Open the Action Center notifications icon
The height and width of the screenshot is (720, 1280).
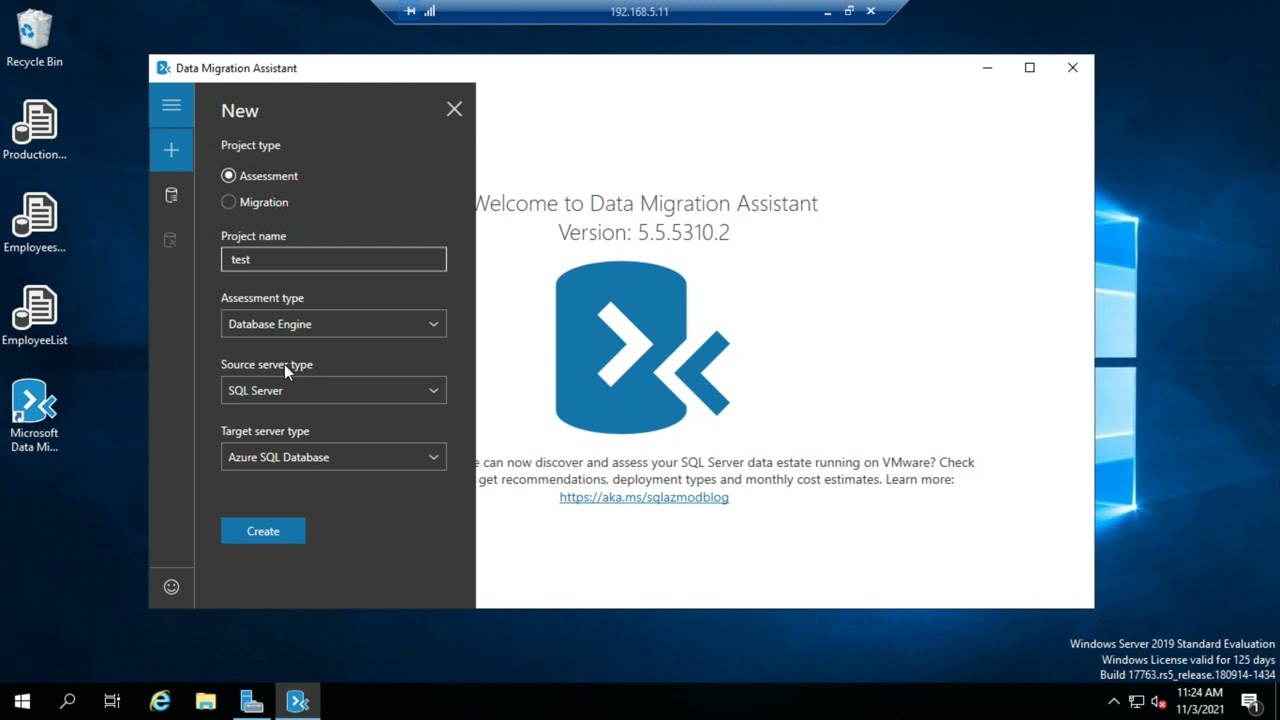point(1250,702)
